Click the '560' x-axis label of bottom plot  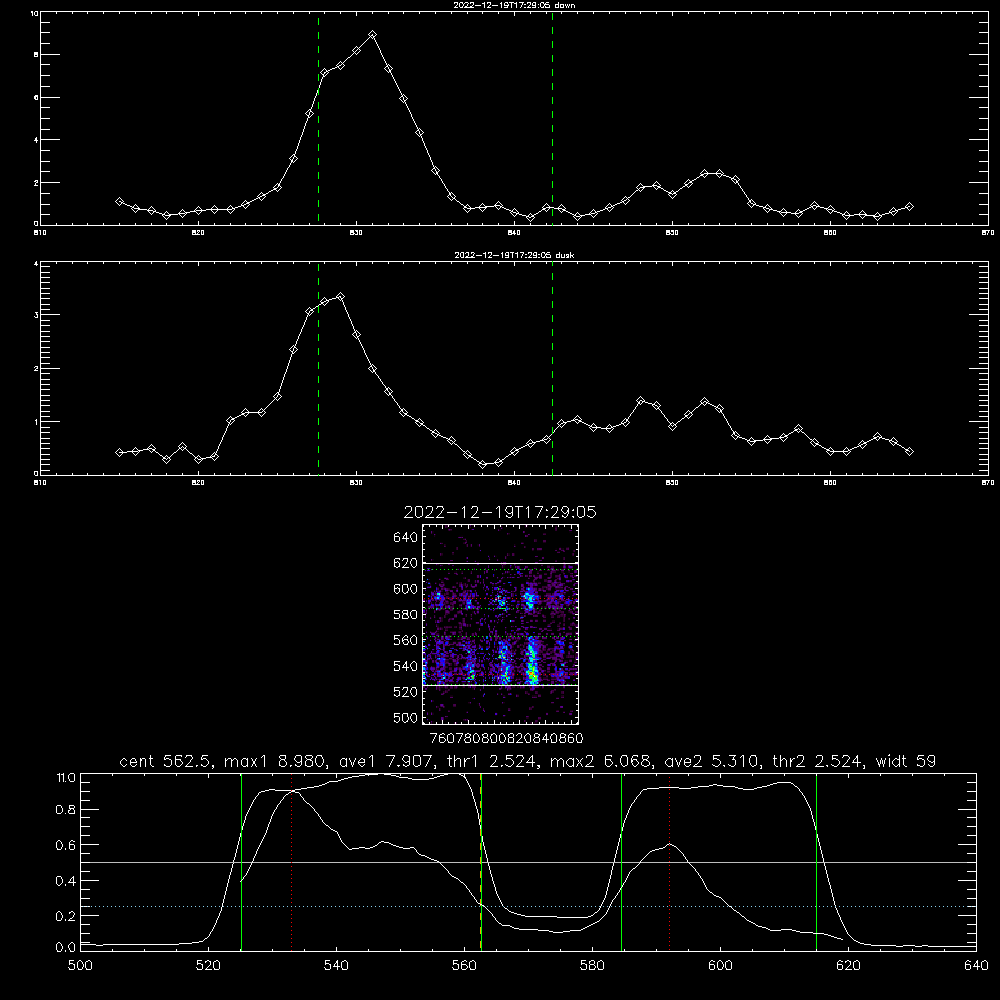tap(464, 966)
